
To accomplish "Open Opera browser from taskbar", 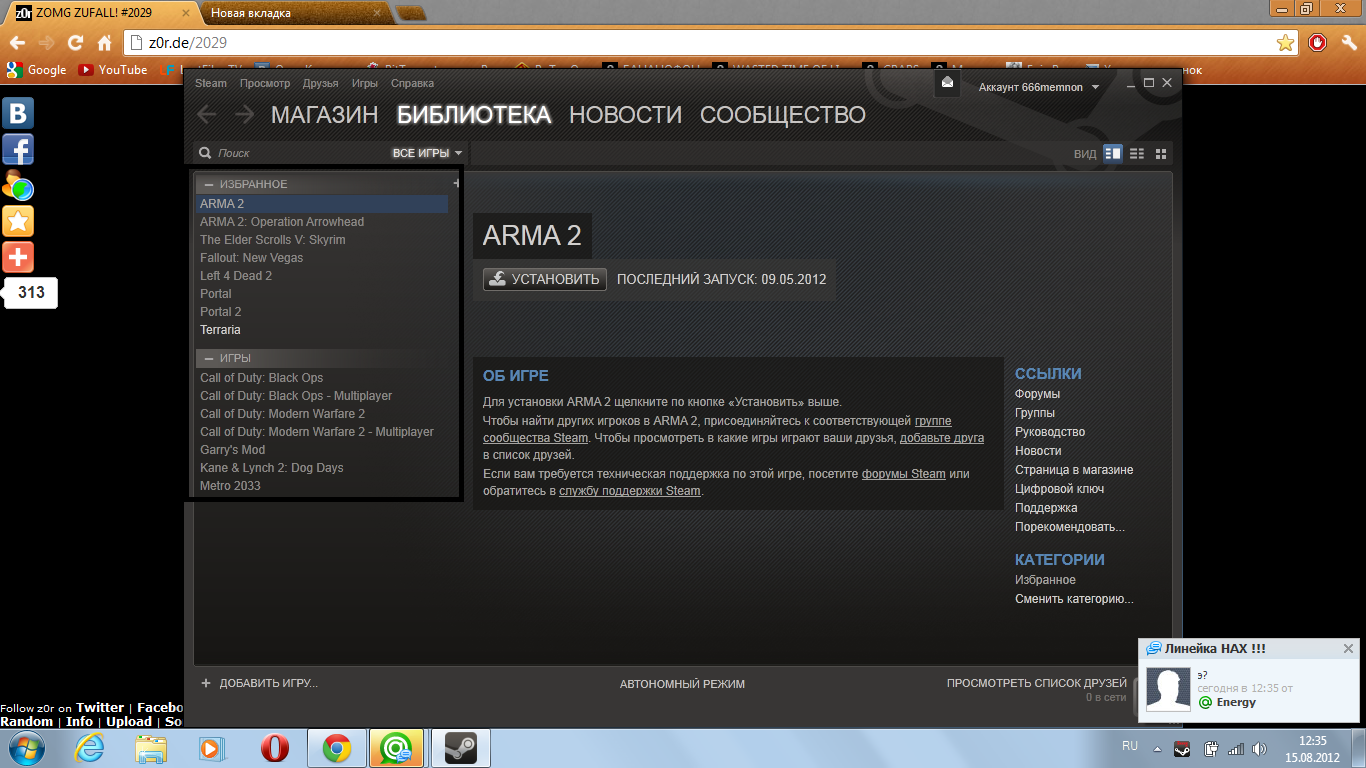I will (275, 748).
